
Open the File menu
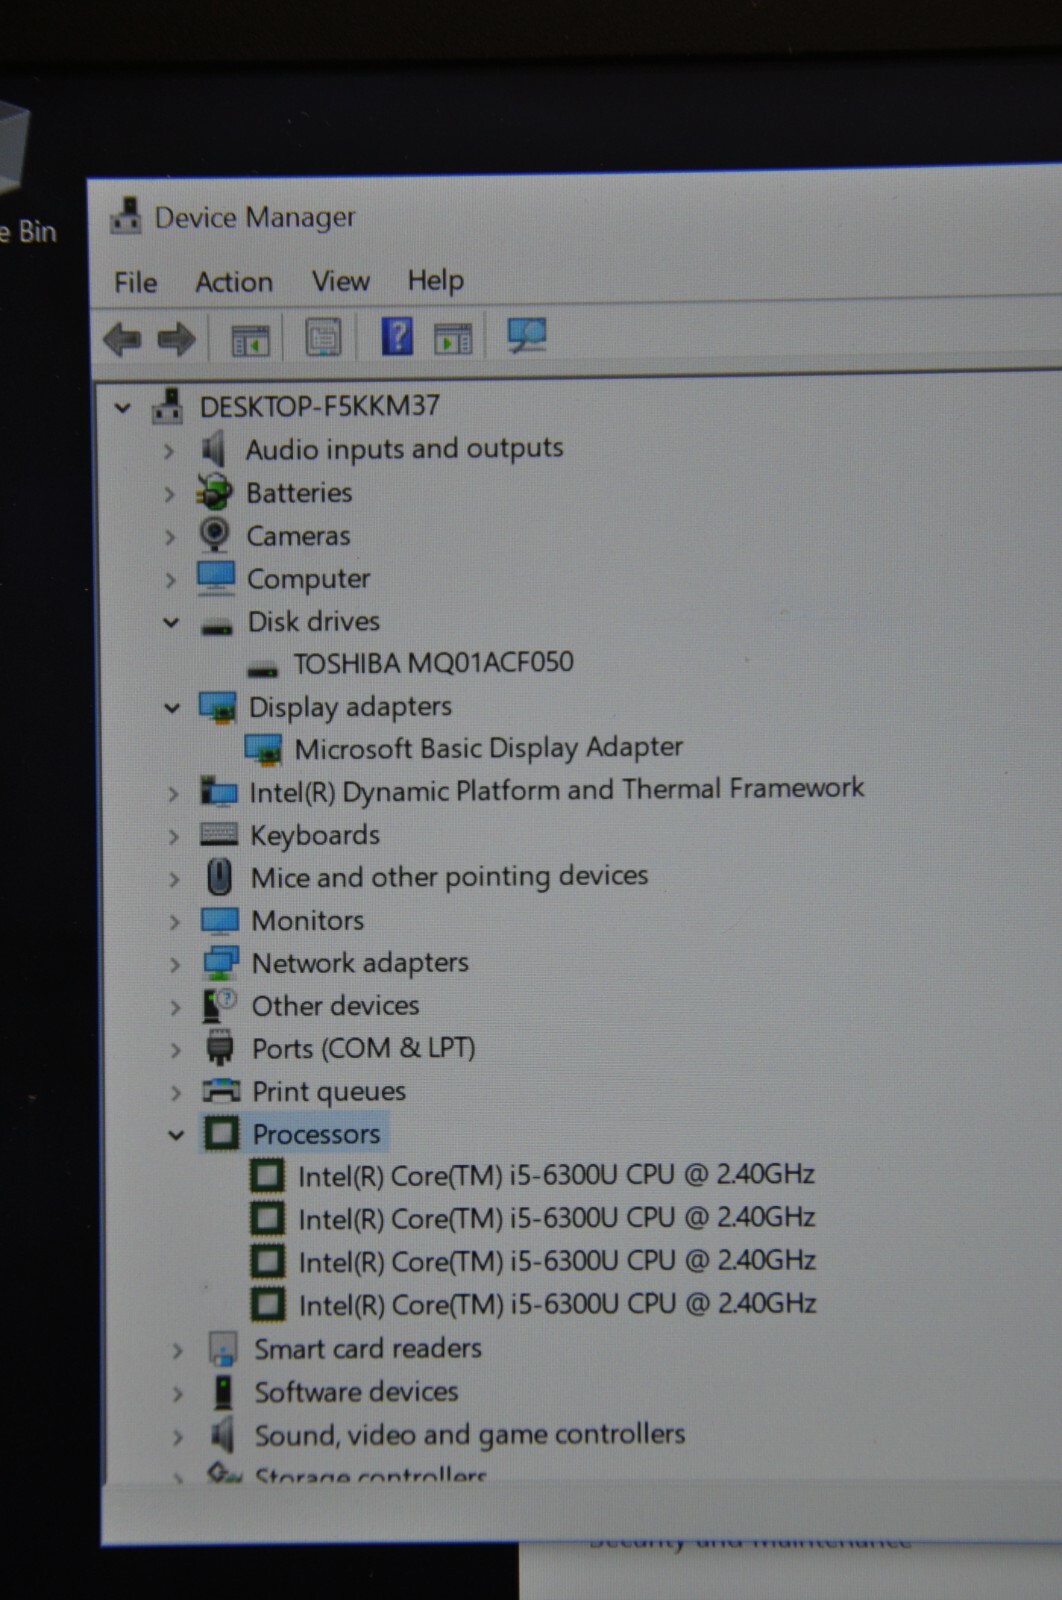(x=135, y=283)
